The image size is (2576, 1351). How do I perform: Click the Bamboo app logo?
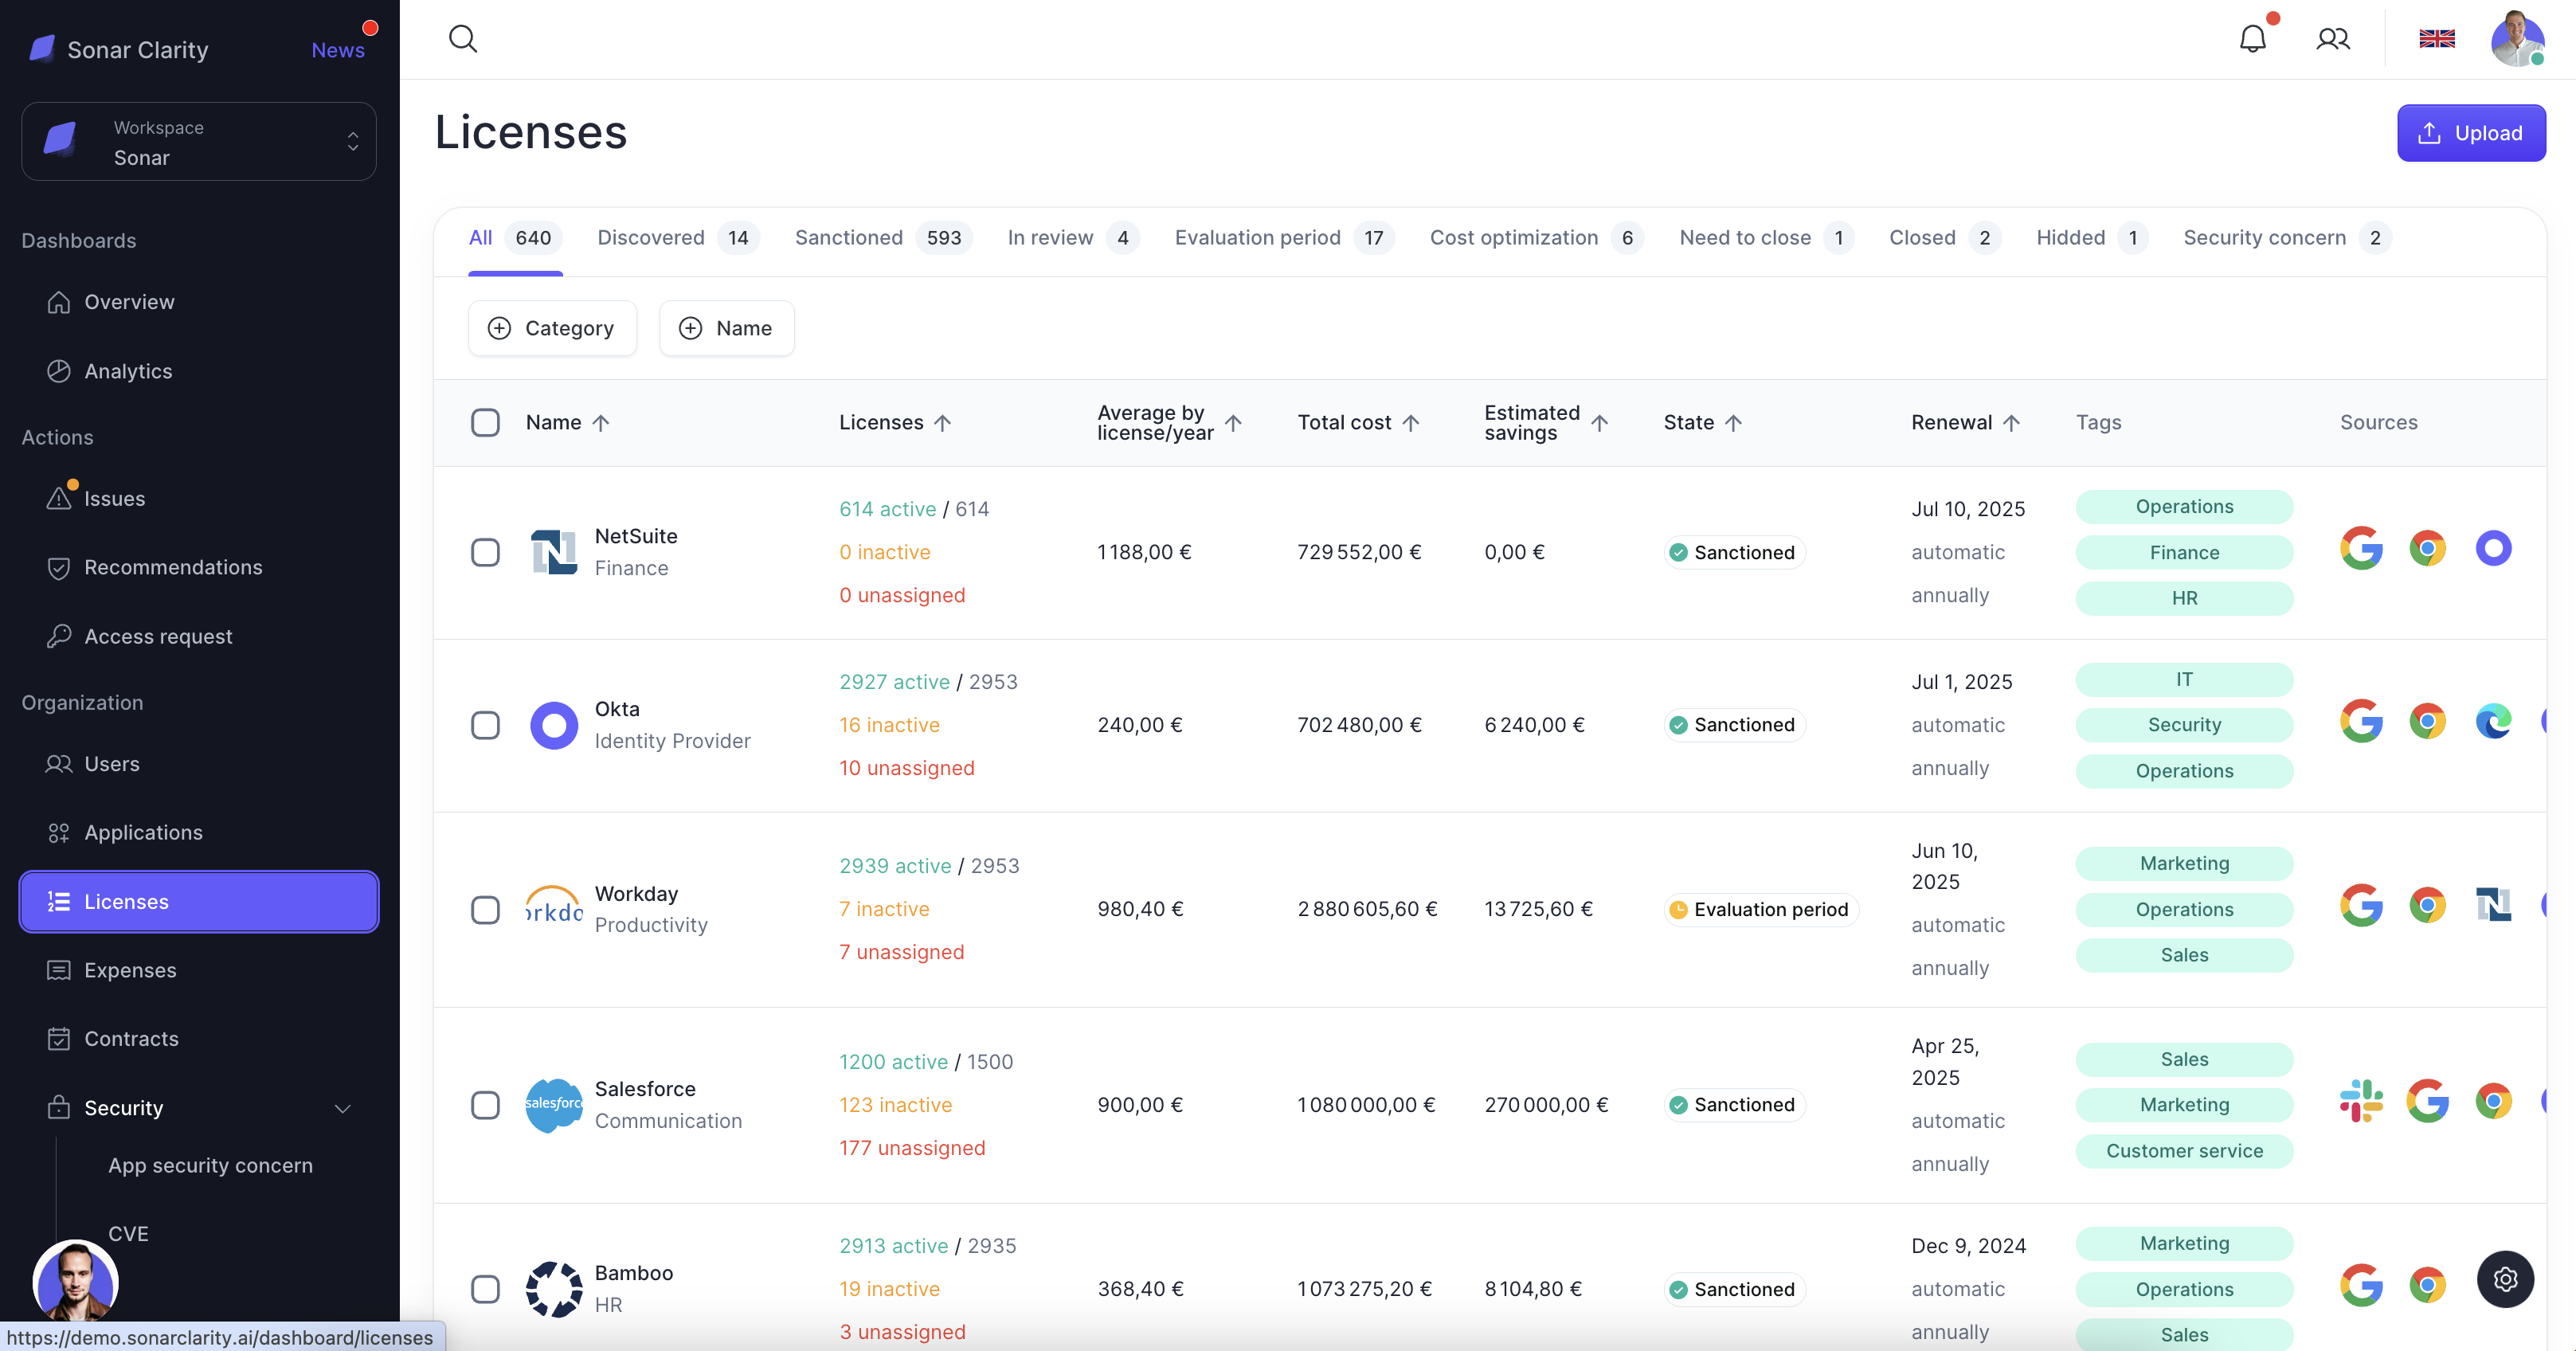click(553, 1289)
